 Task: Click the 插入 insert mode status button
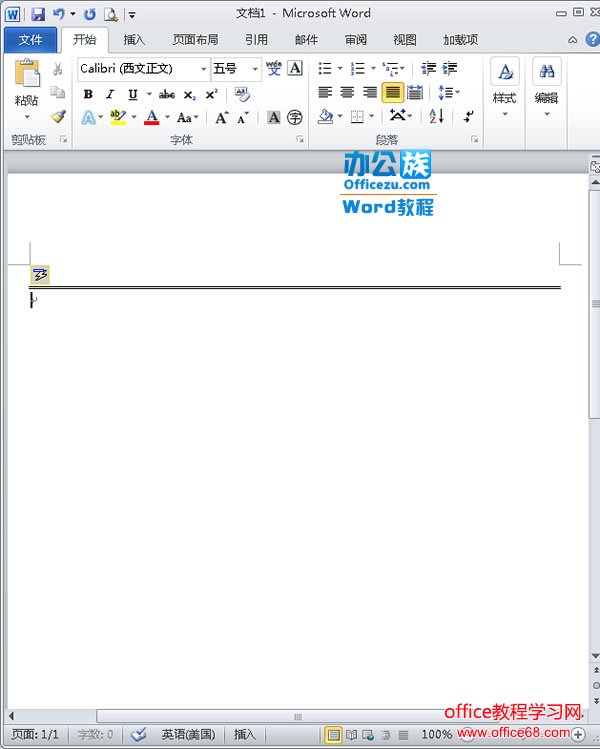pyautogui.click(x=245, y=734)
